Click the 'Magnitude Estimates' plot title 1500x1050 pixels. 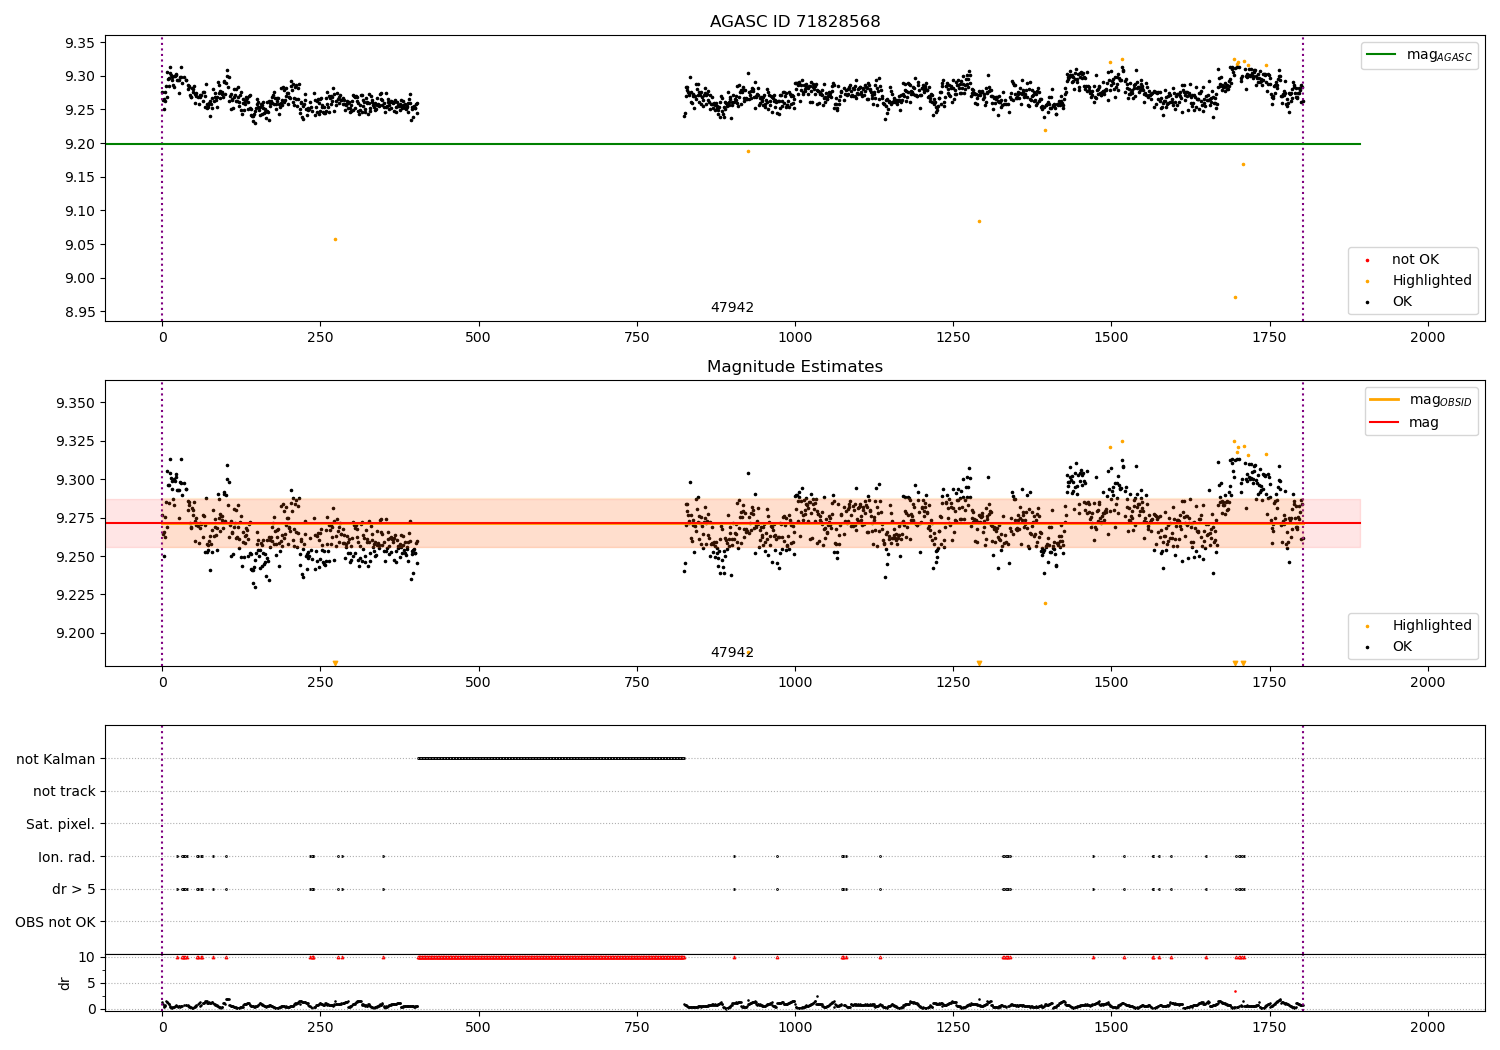(x=795, y=367)
